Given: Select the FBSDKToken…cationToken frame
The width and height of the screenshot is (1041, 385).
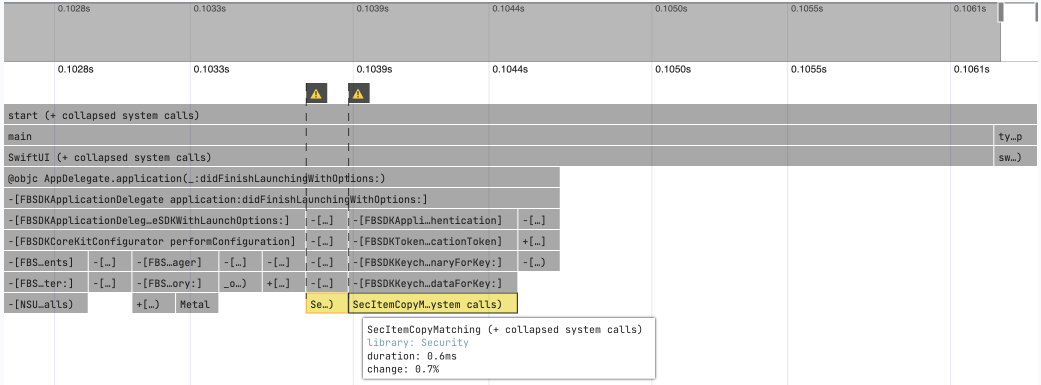Looking at the screenshot, I should pos(433,241).
